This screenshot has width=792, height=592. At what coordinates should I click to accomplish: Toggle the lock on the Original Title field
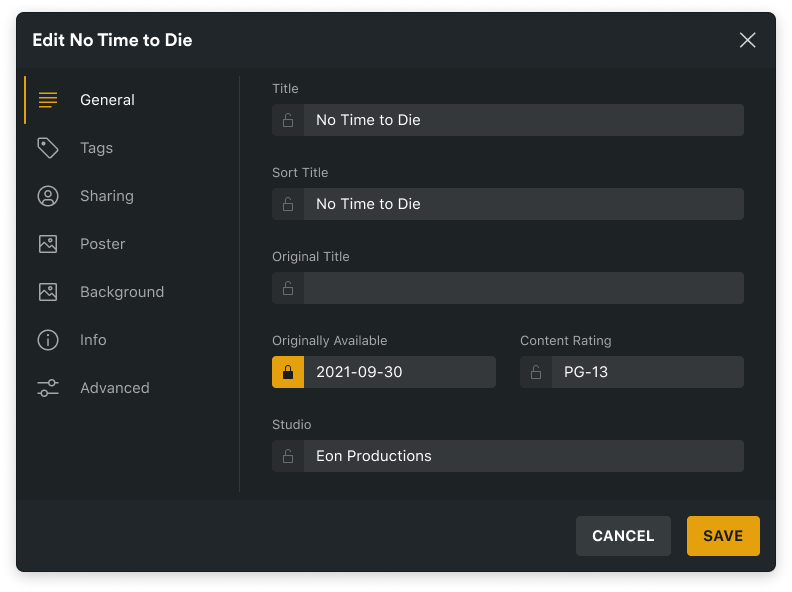coord(288,288)
